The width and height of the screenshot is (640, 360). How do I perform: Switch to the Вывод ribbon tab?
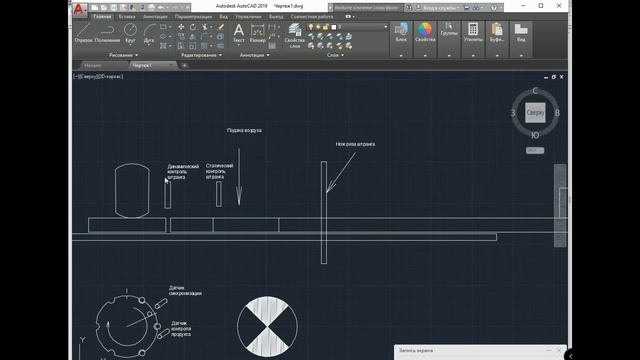click(x=276, y=17)
